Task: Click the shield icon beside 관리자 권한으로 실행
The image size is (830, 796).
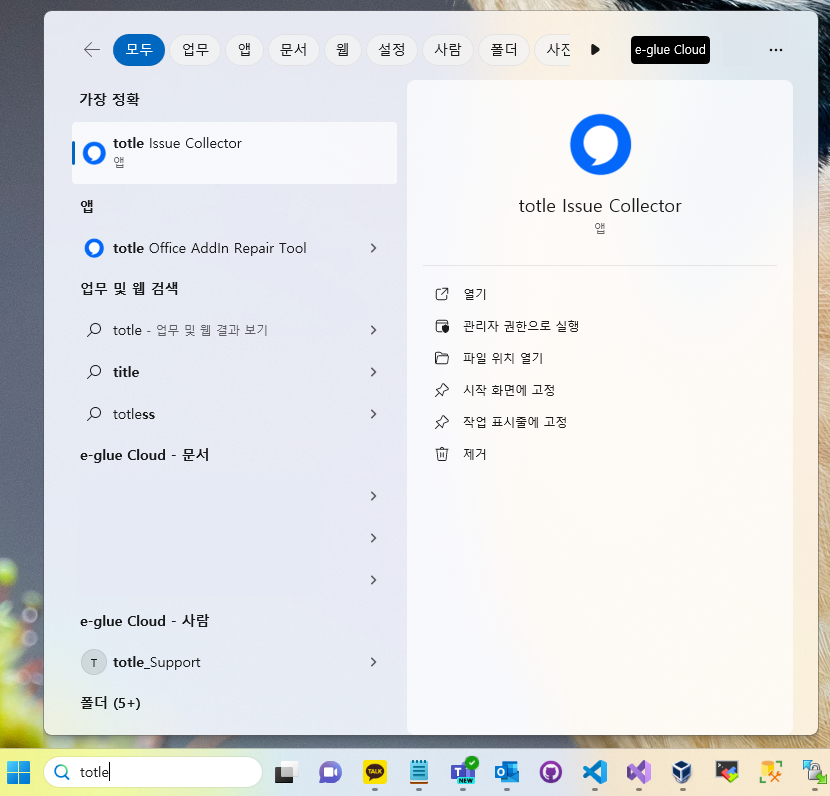Action: pyautogui.click(x=441, y=326)
